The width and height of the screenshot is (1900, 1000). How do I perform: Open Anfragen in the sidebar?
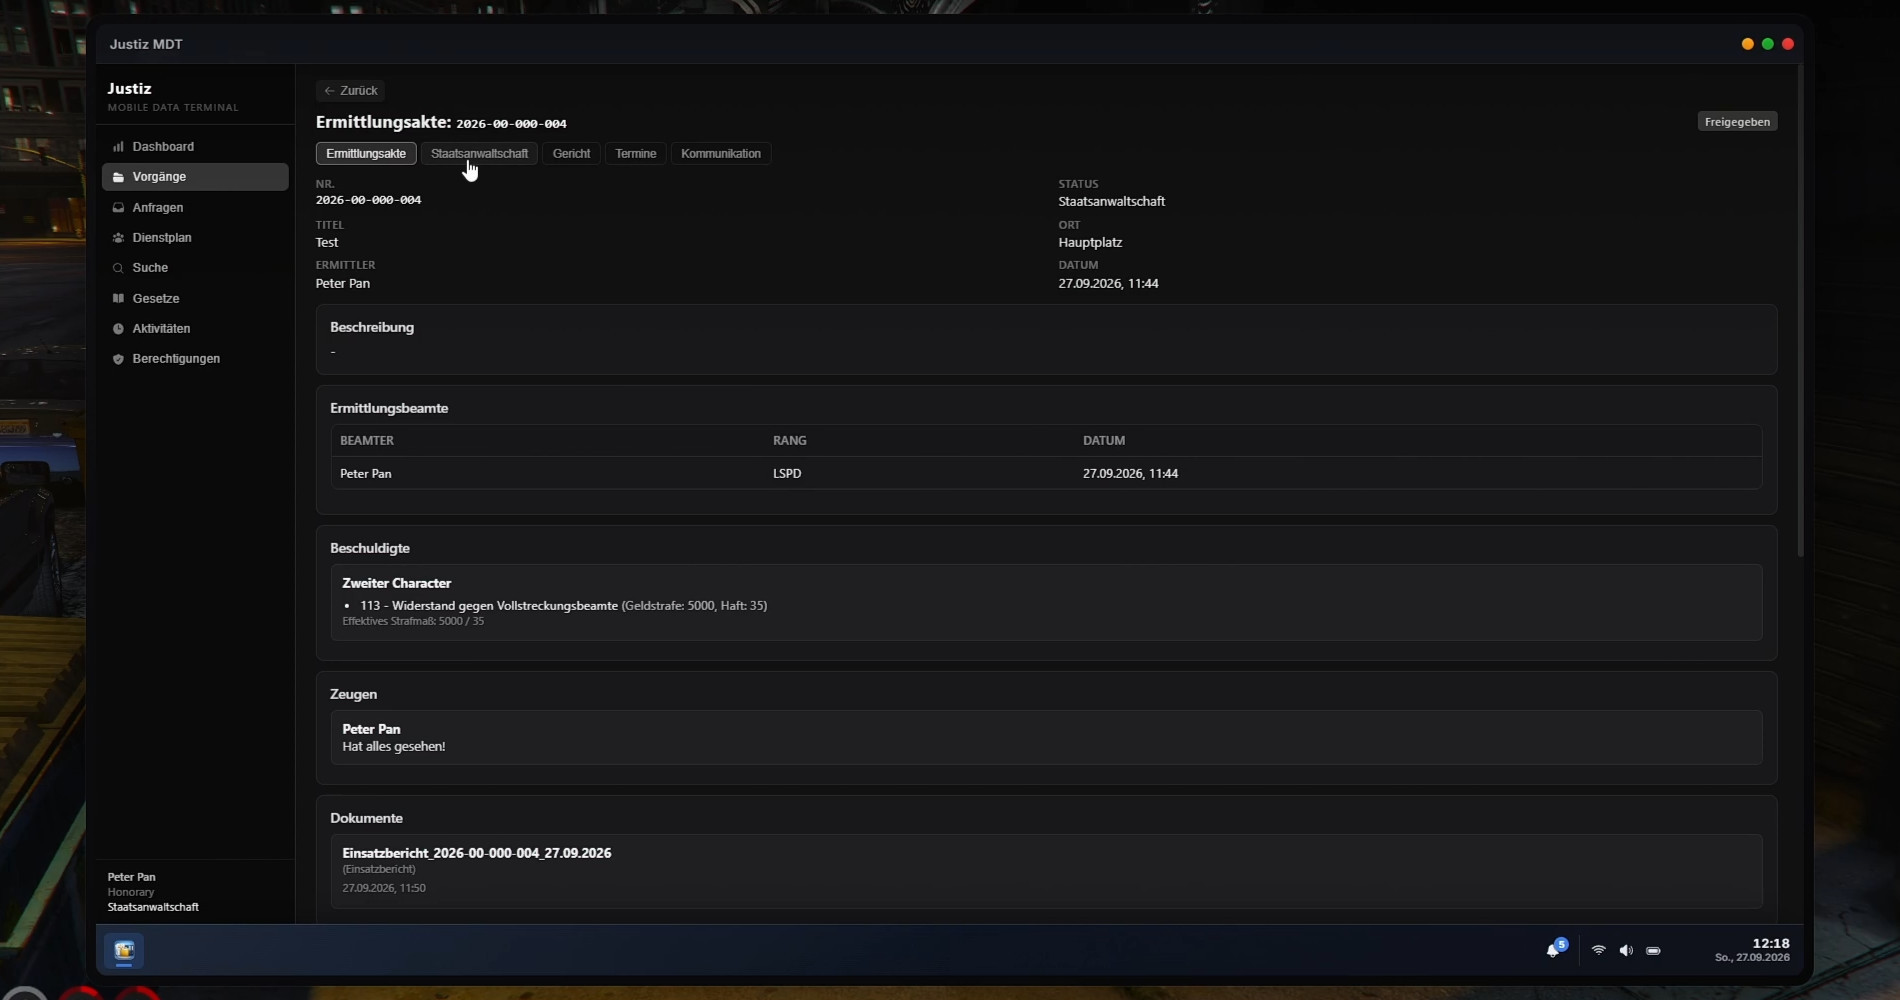pyautogui.click(x=195, y=208)
